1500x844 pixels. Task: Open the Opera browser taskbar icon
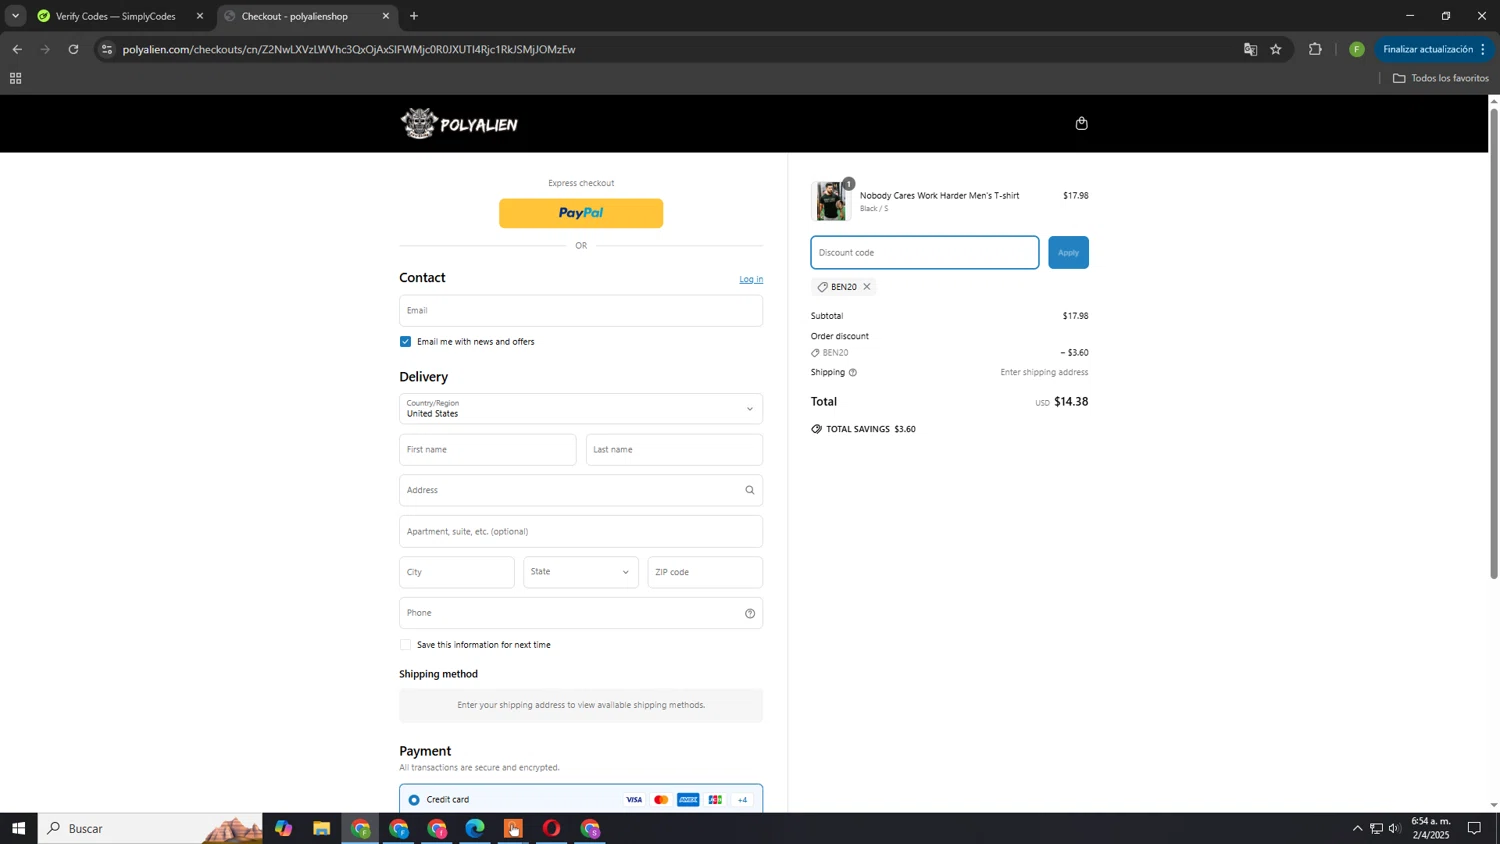click(x=551, y=829)
